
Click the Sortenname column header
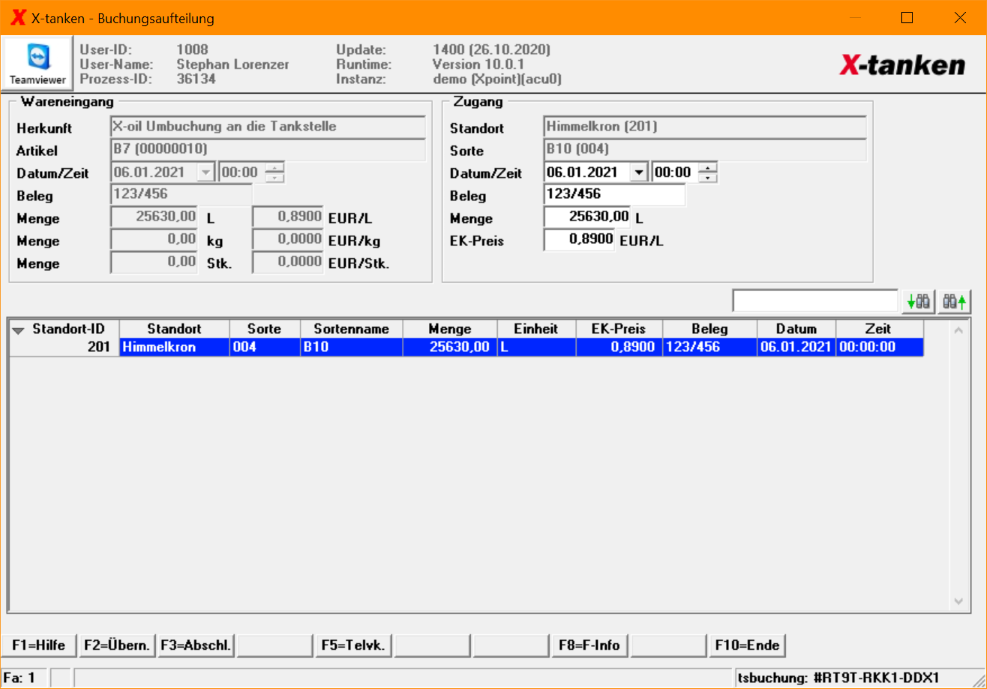pyautogui.click(x=351, y=328)
